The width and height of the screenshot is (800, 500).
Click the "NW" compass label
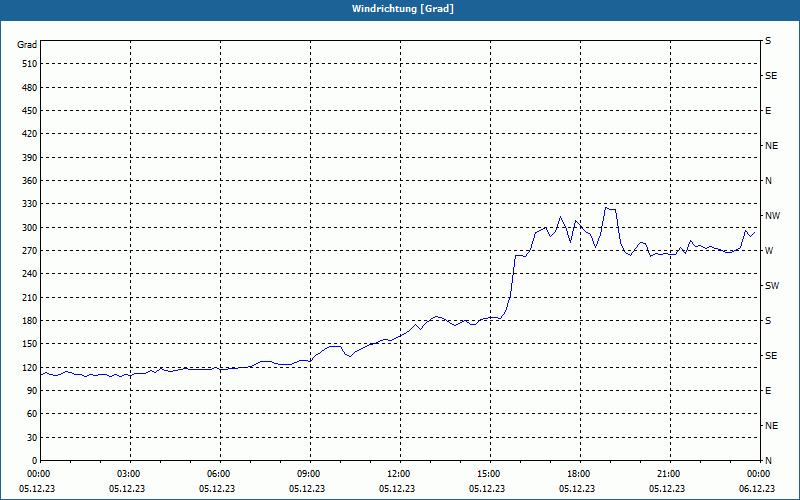pyautogui.click(x=772, y=216)
